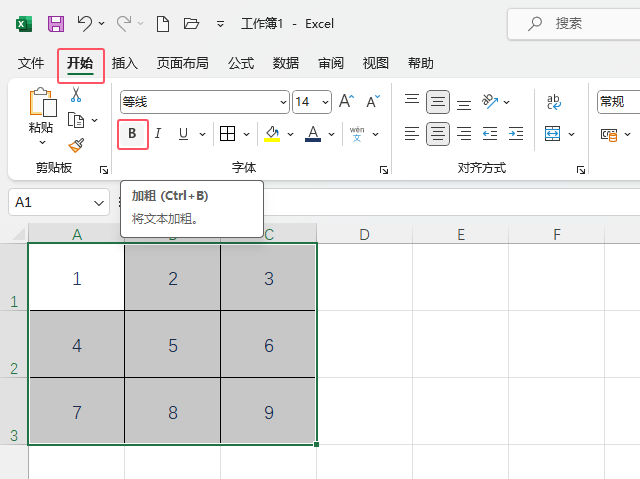Open the 等线 font name dropdown
Screen dimensions: 640x479
pos(283,102)
